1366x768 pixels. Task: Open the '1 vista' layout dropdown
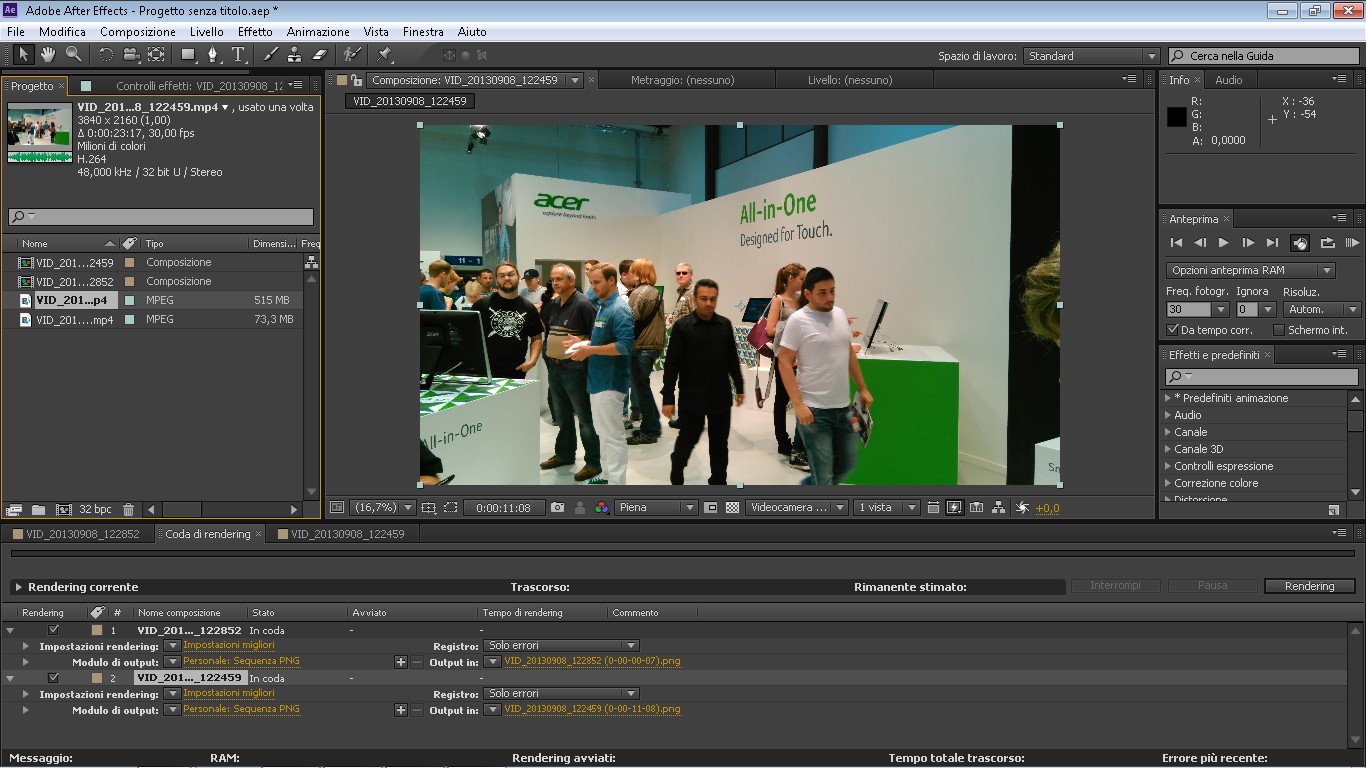click(x=887, y=508)
